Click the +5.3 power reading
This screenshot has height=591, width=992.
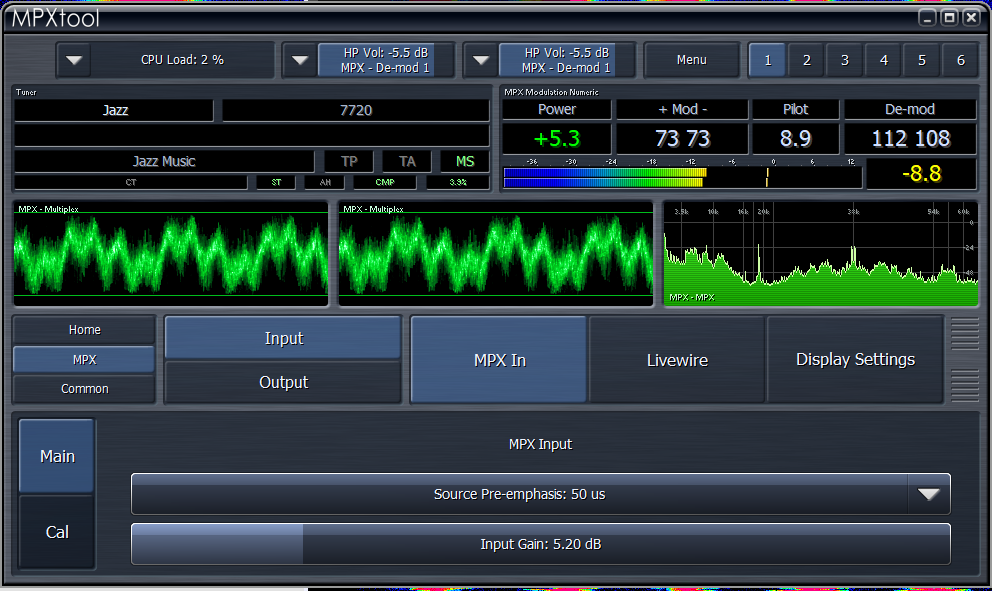tap(557, 139)
